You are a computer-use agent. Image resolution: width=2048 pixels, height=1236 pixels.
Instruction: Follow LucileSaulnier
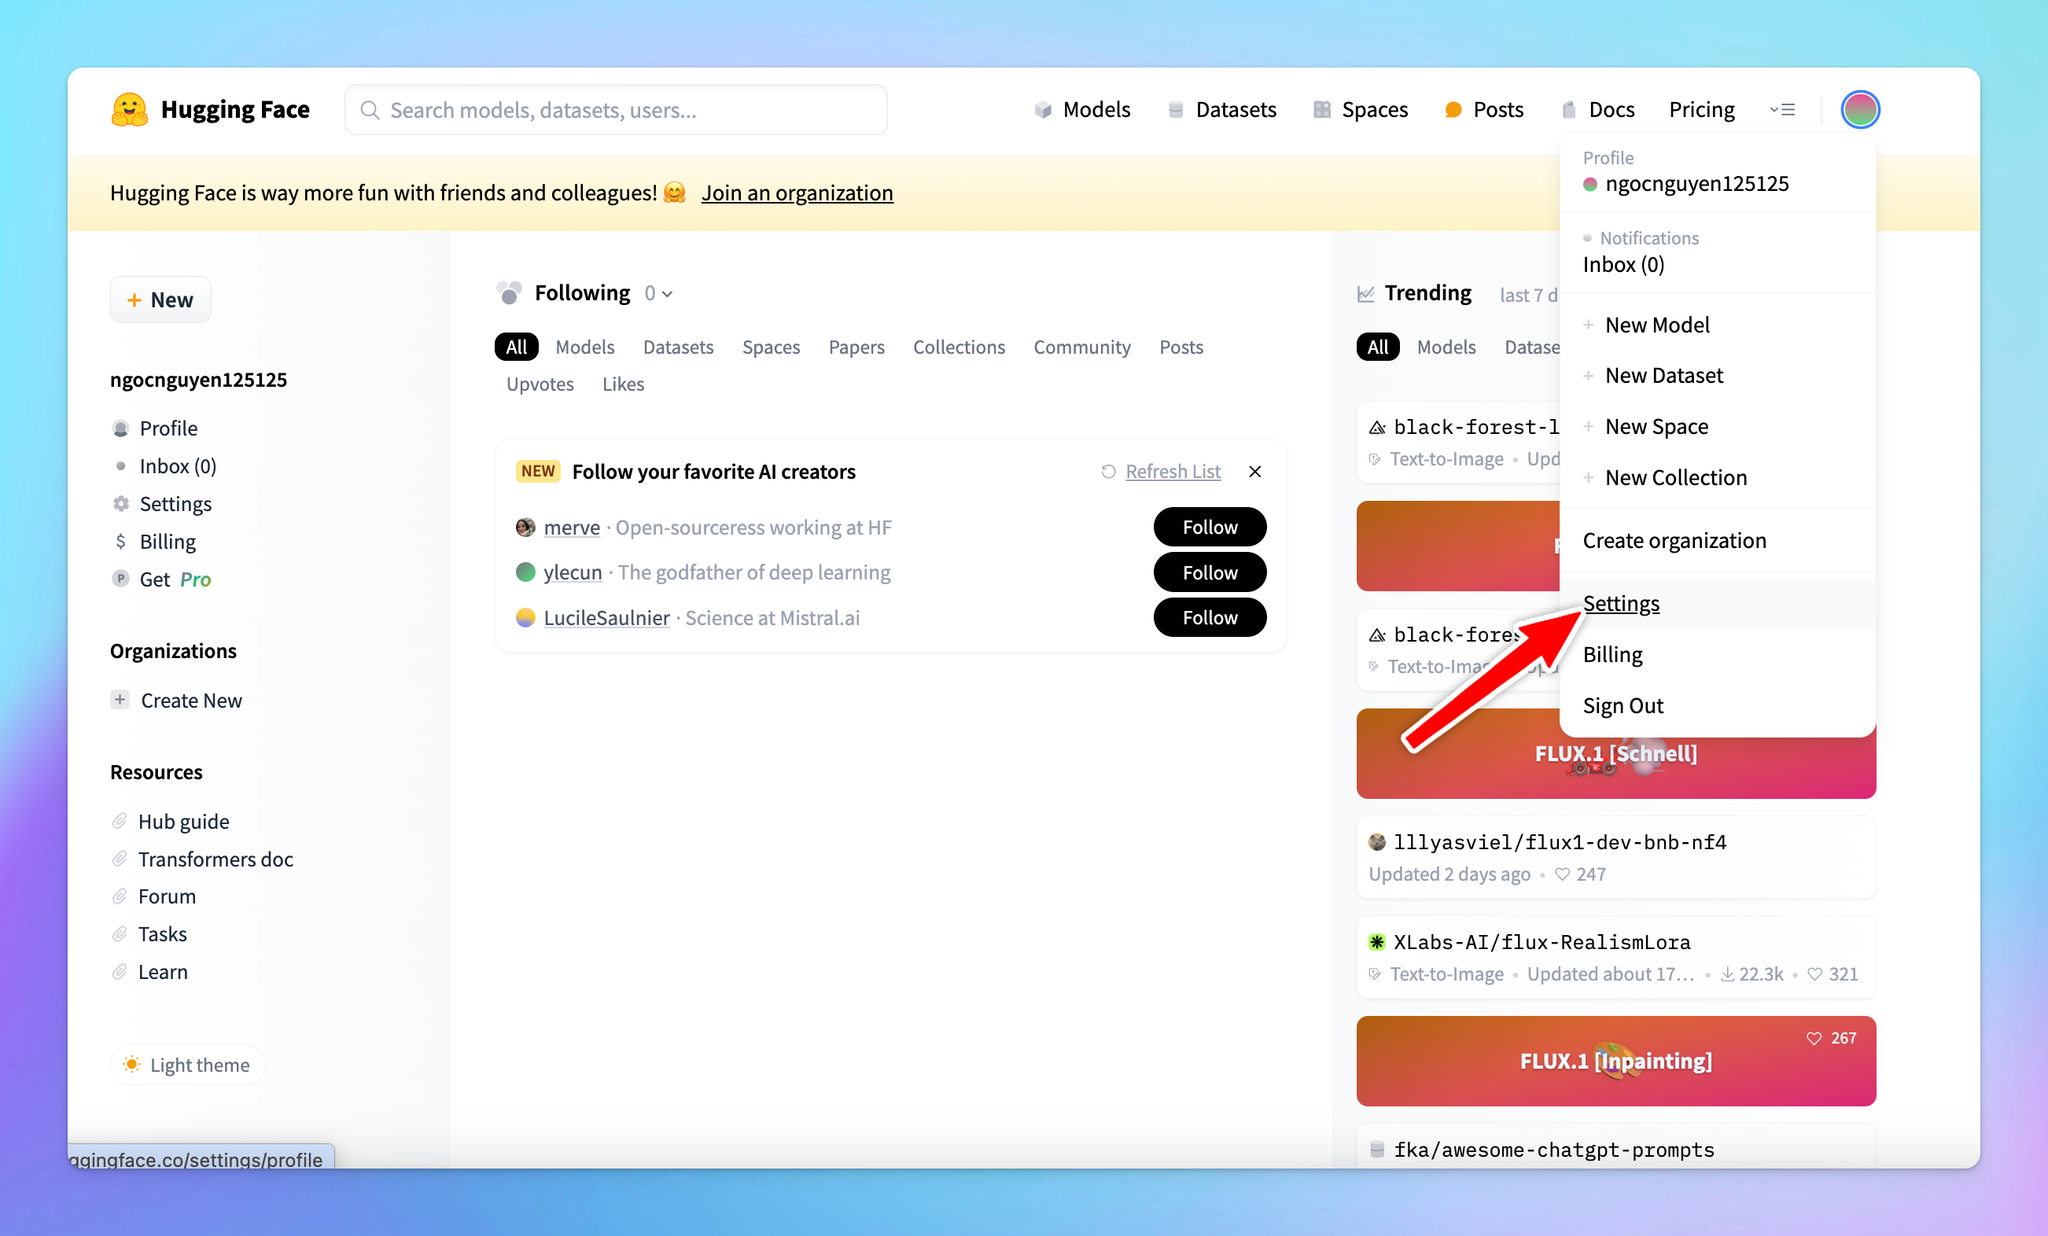click(1210, 617)
